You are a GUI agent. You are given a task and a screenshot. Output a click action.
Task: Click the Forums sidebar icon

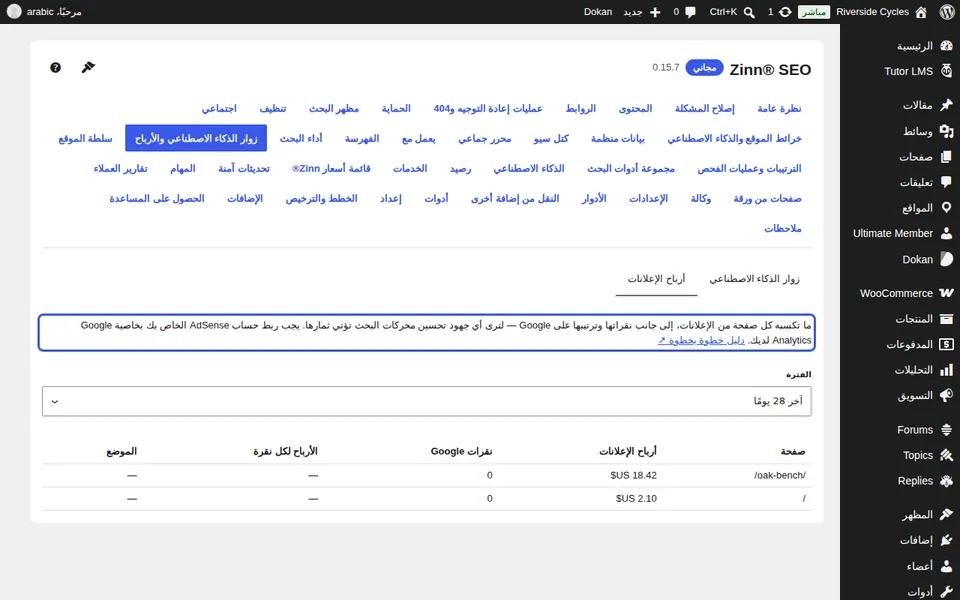point(946,430)
